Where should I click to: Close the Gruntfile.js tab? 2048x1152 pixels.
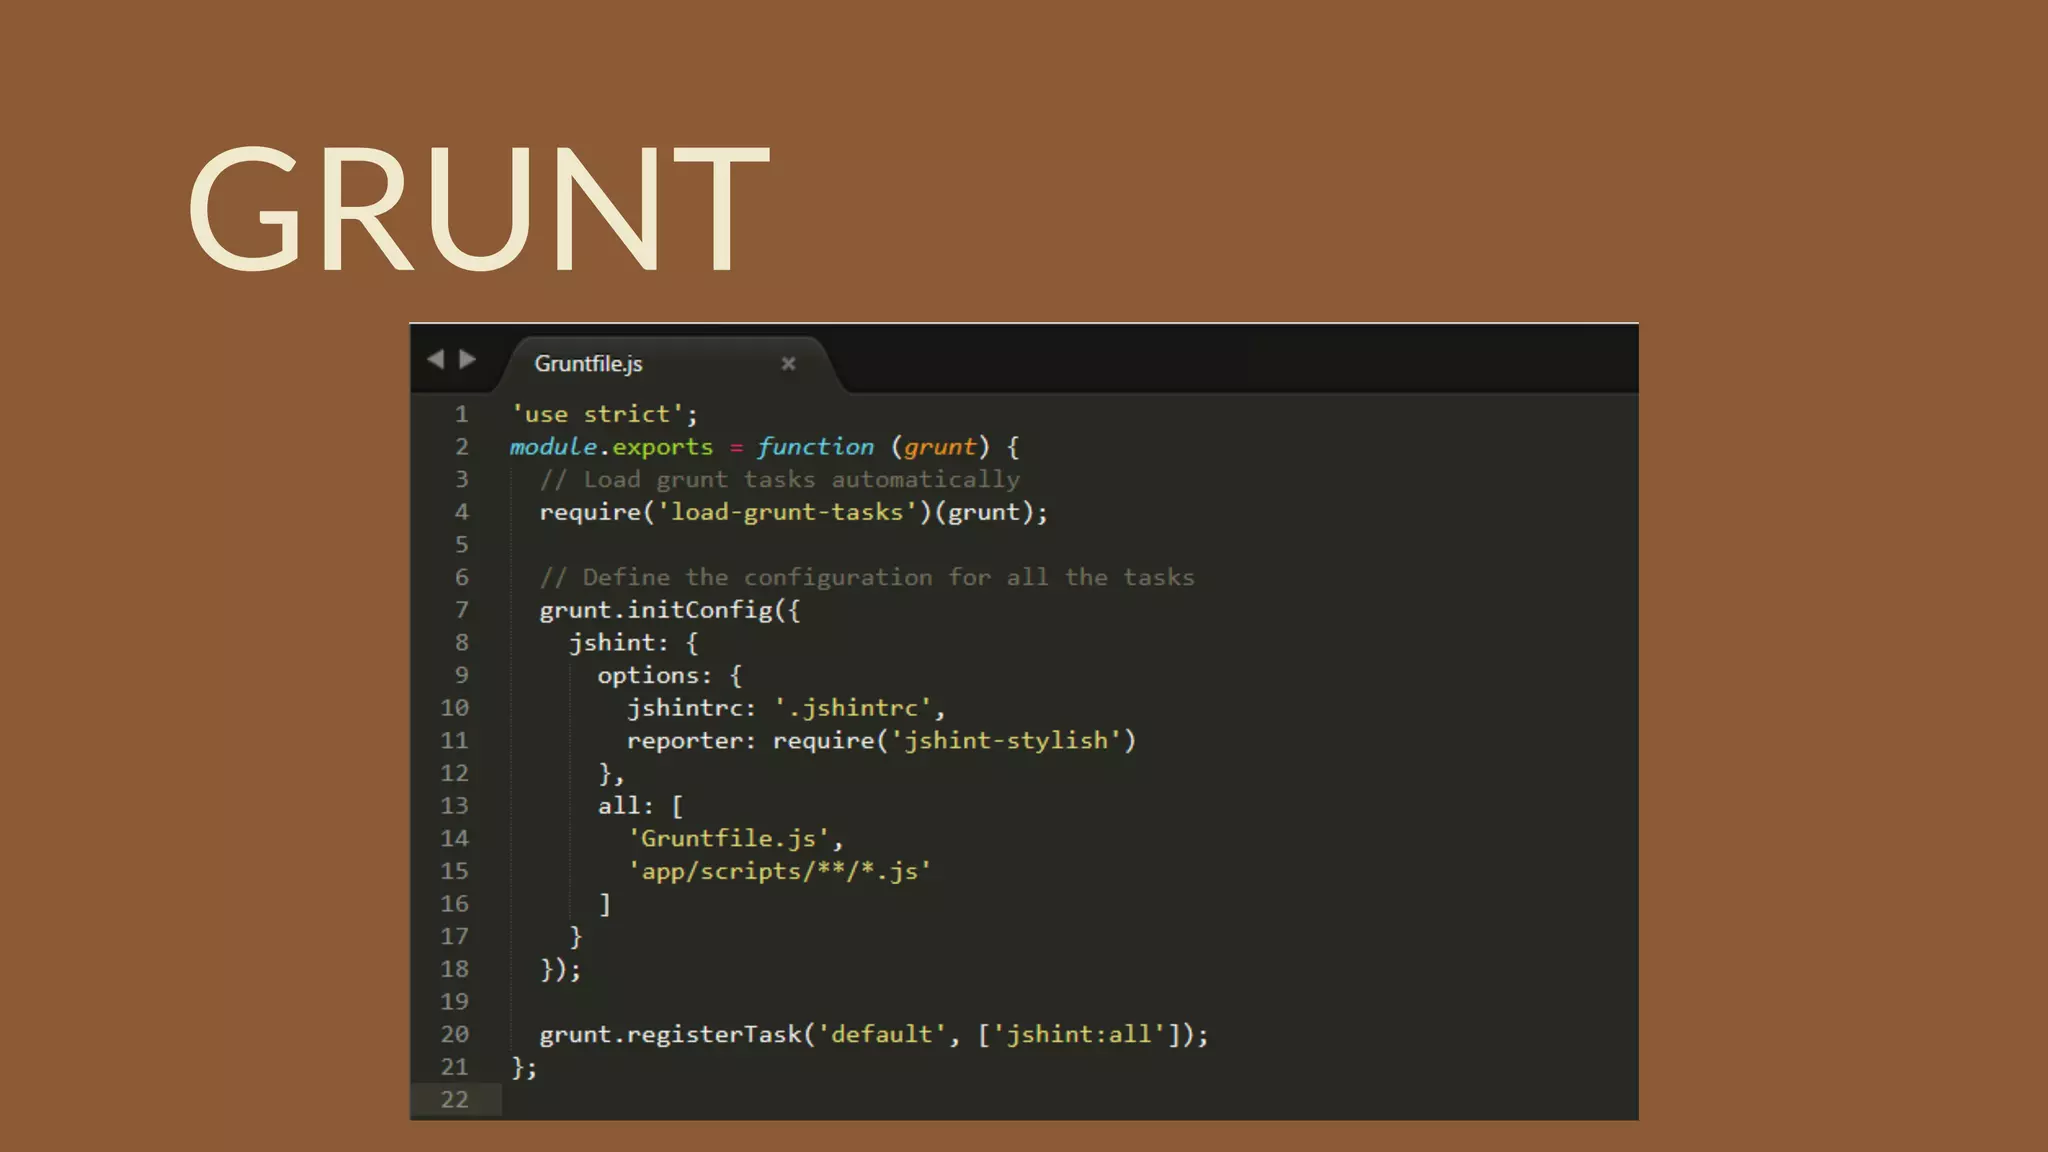click(x=788, y=364)
